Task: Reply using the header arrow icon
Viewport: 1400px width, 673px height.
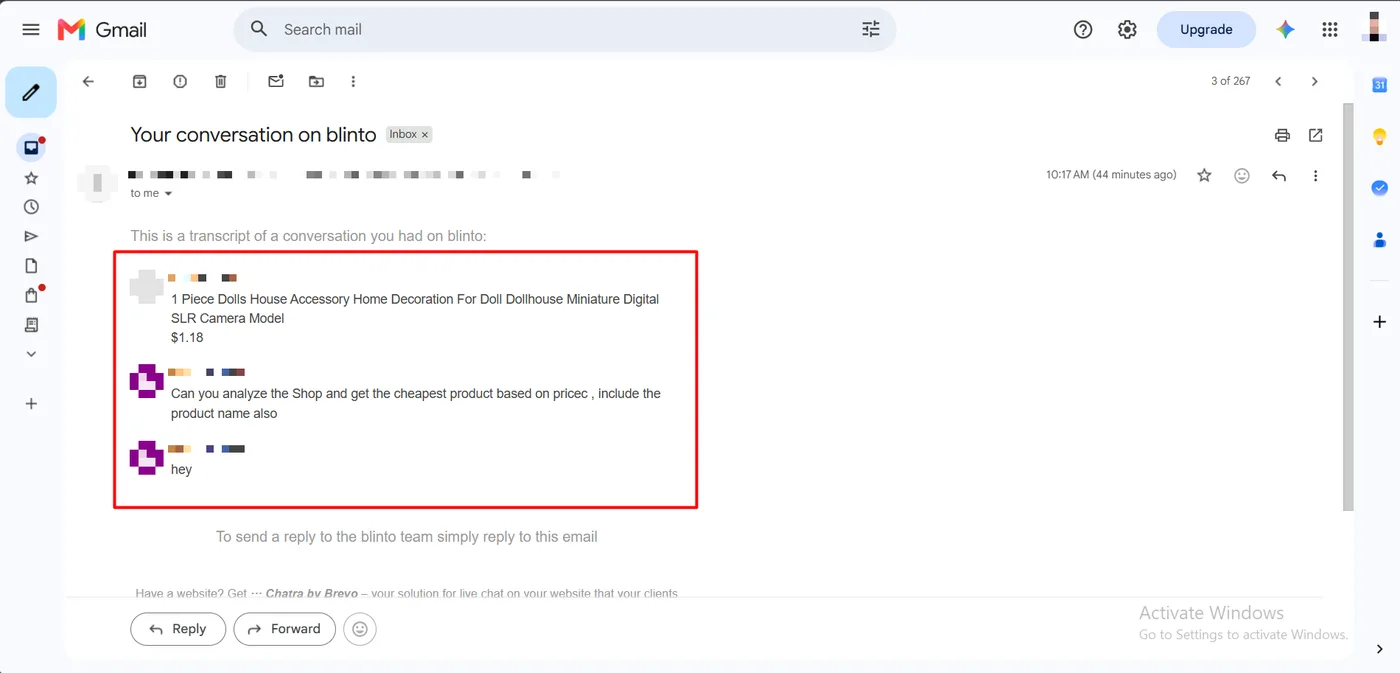Action: click(1279, 176)
